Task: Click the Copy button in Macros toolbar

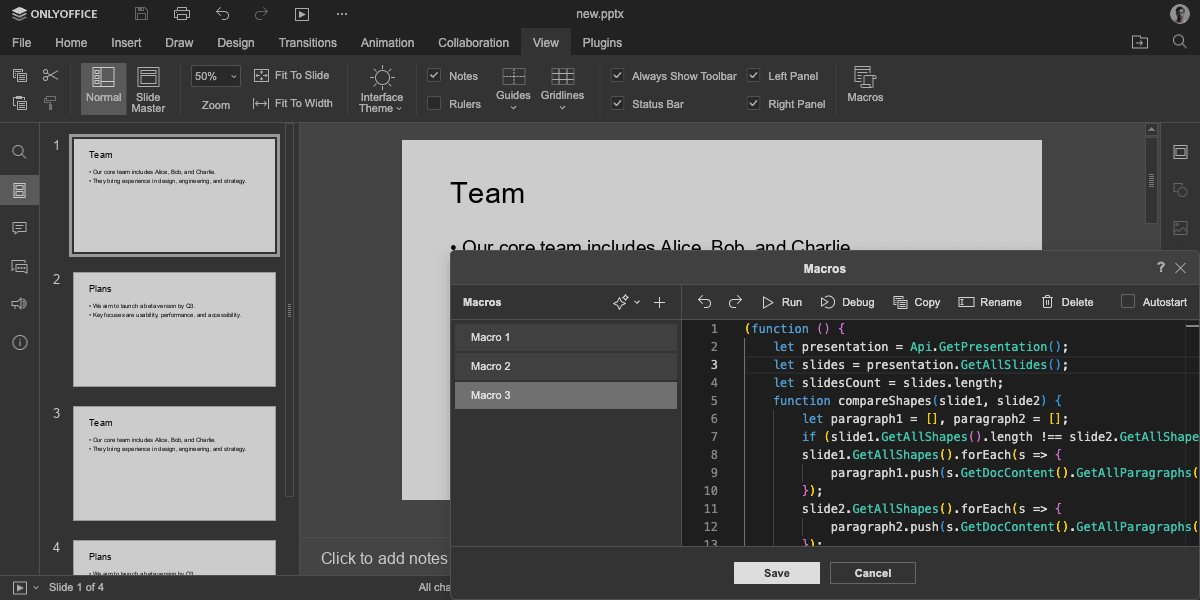Action: 916,302
